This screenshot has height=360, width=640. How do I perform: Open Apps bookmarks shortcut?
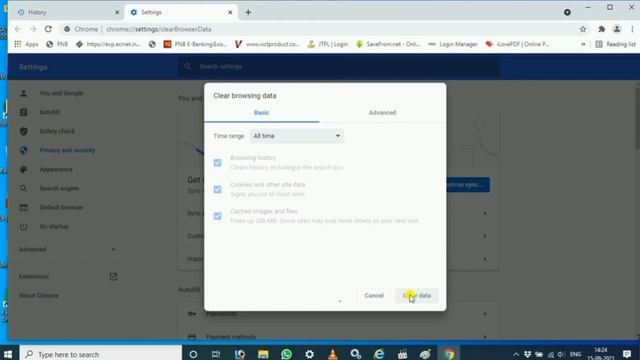(26, 44)
